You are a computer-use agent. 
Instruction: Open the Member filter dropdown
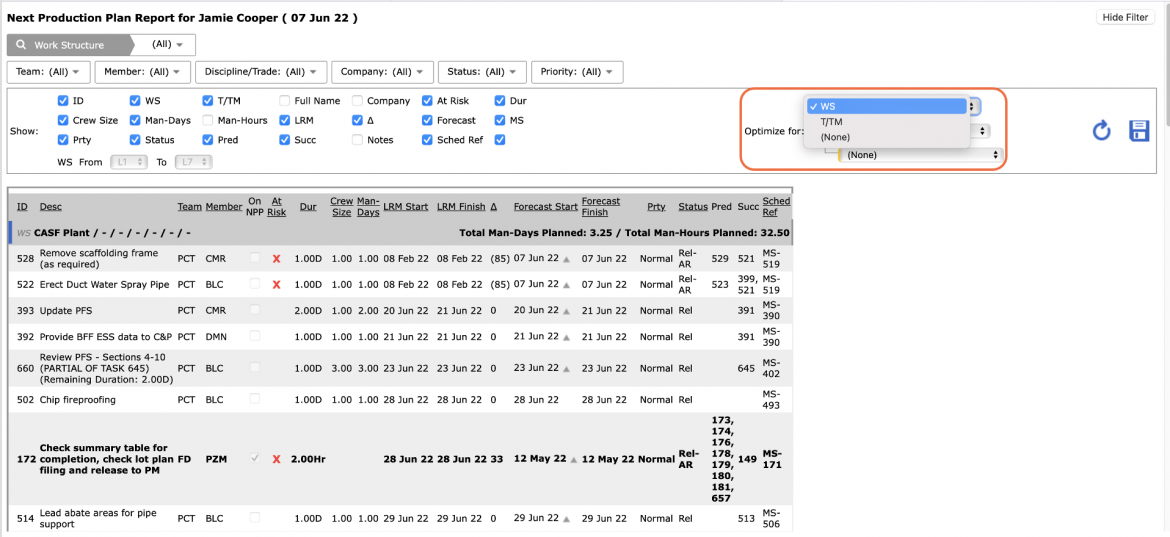pos(142,72)
